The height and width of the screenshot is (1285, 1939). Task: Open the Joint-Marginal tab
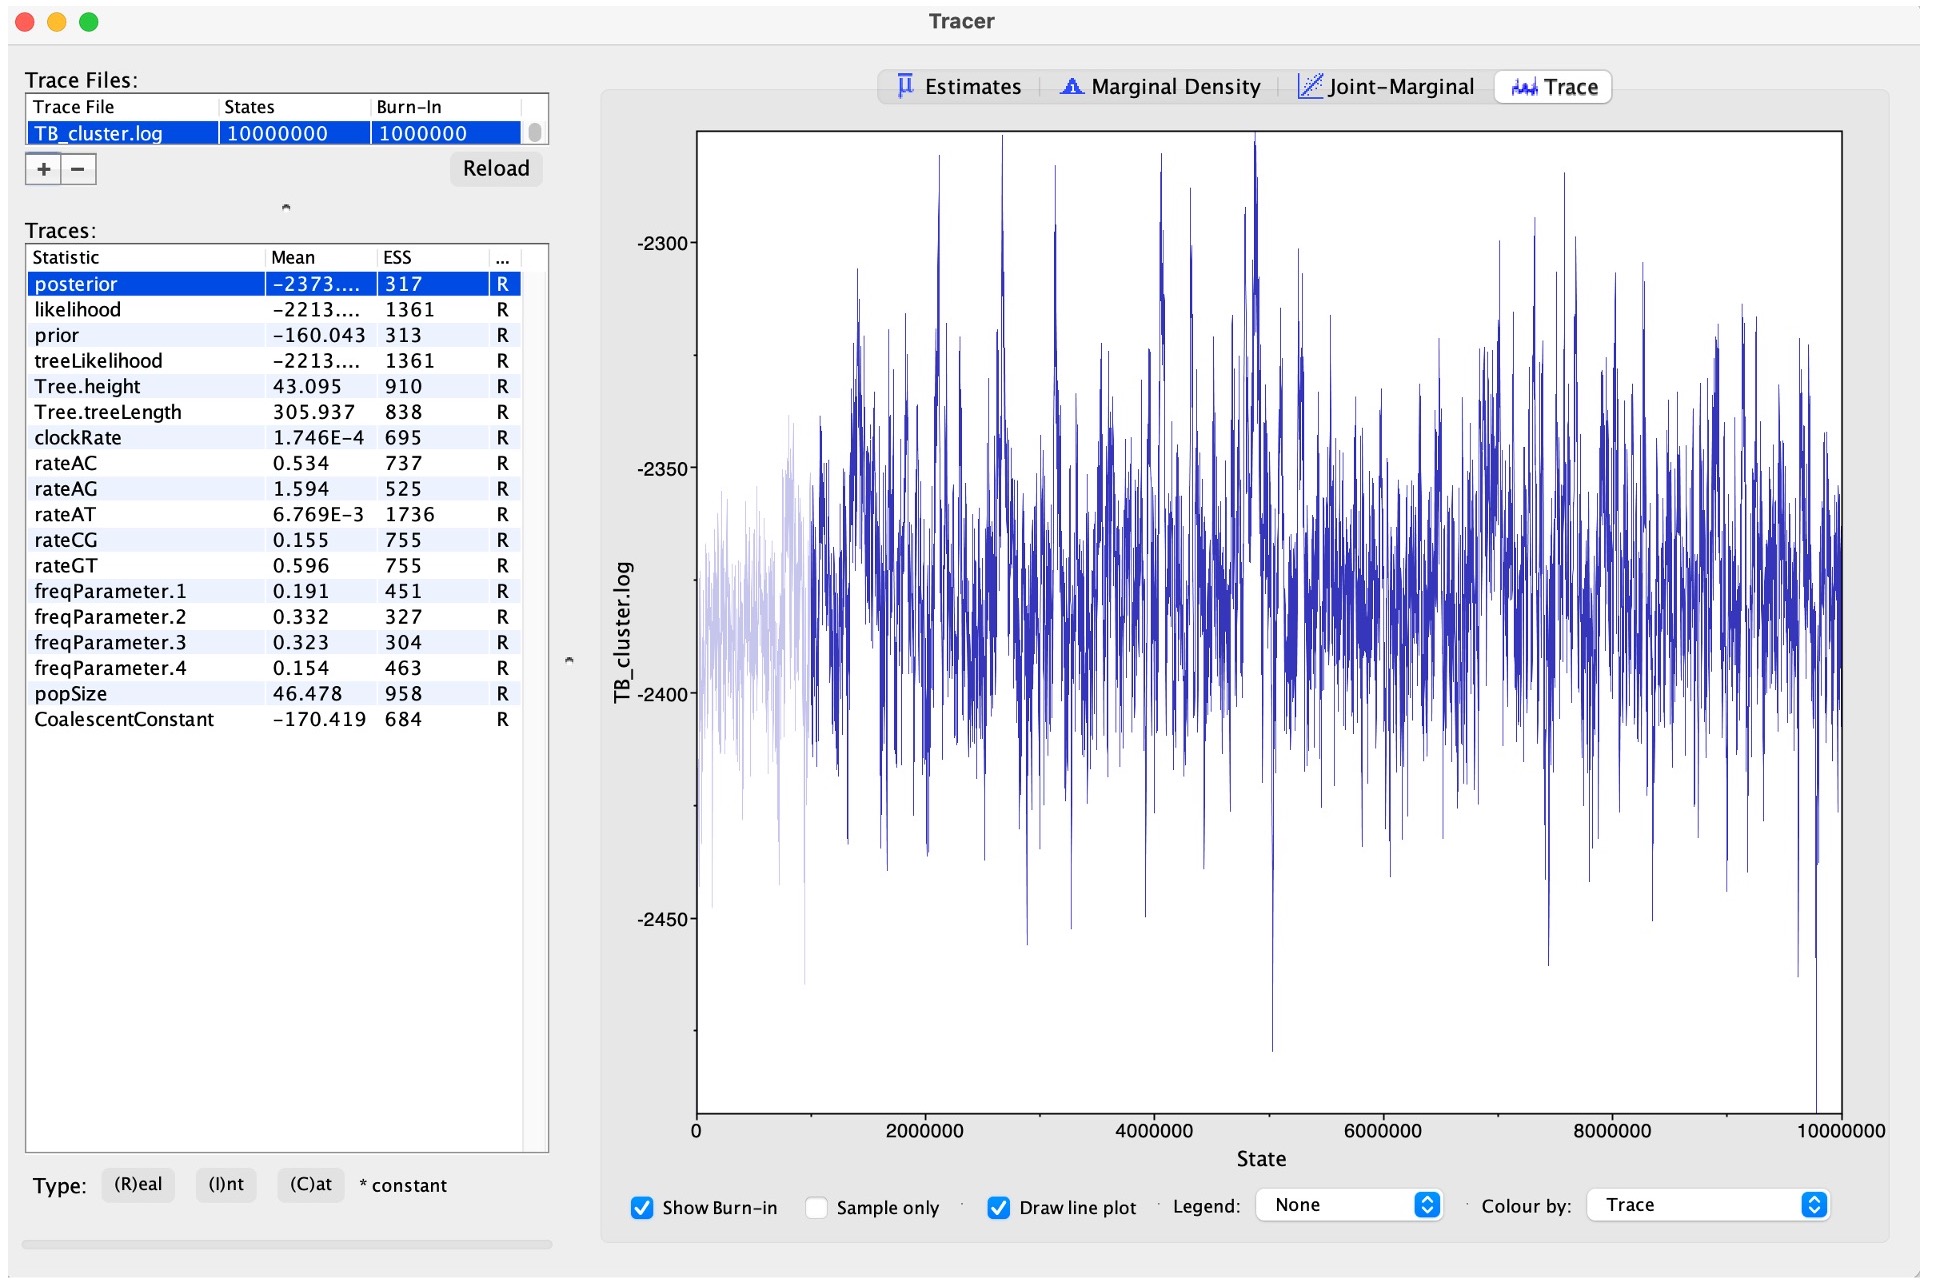coord(1385,87)
